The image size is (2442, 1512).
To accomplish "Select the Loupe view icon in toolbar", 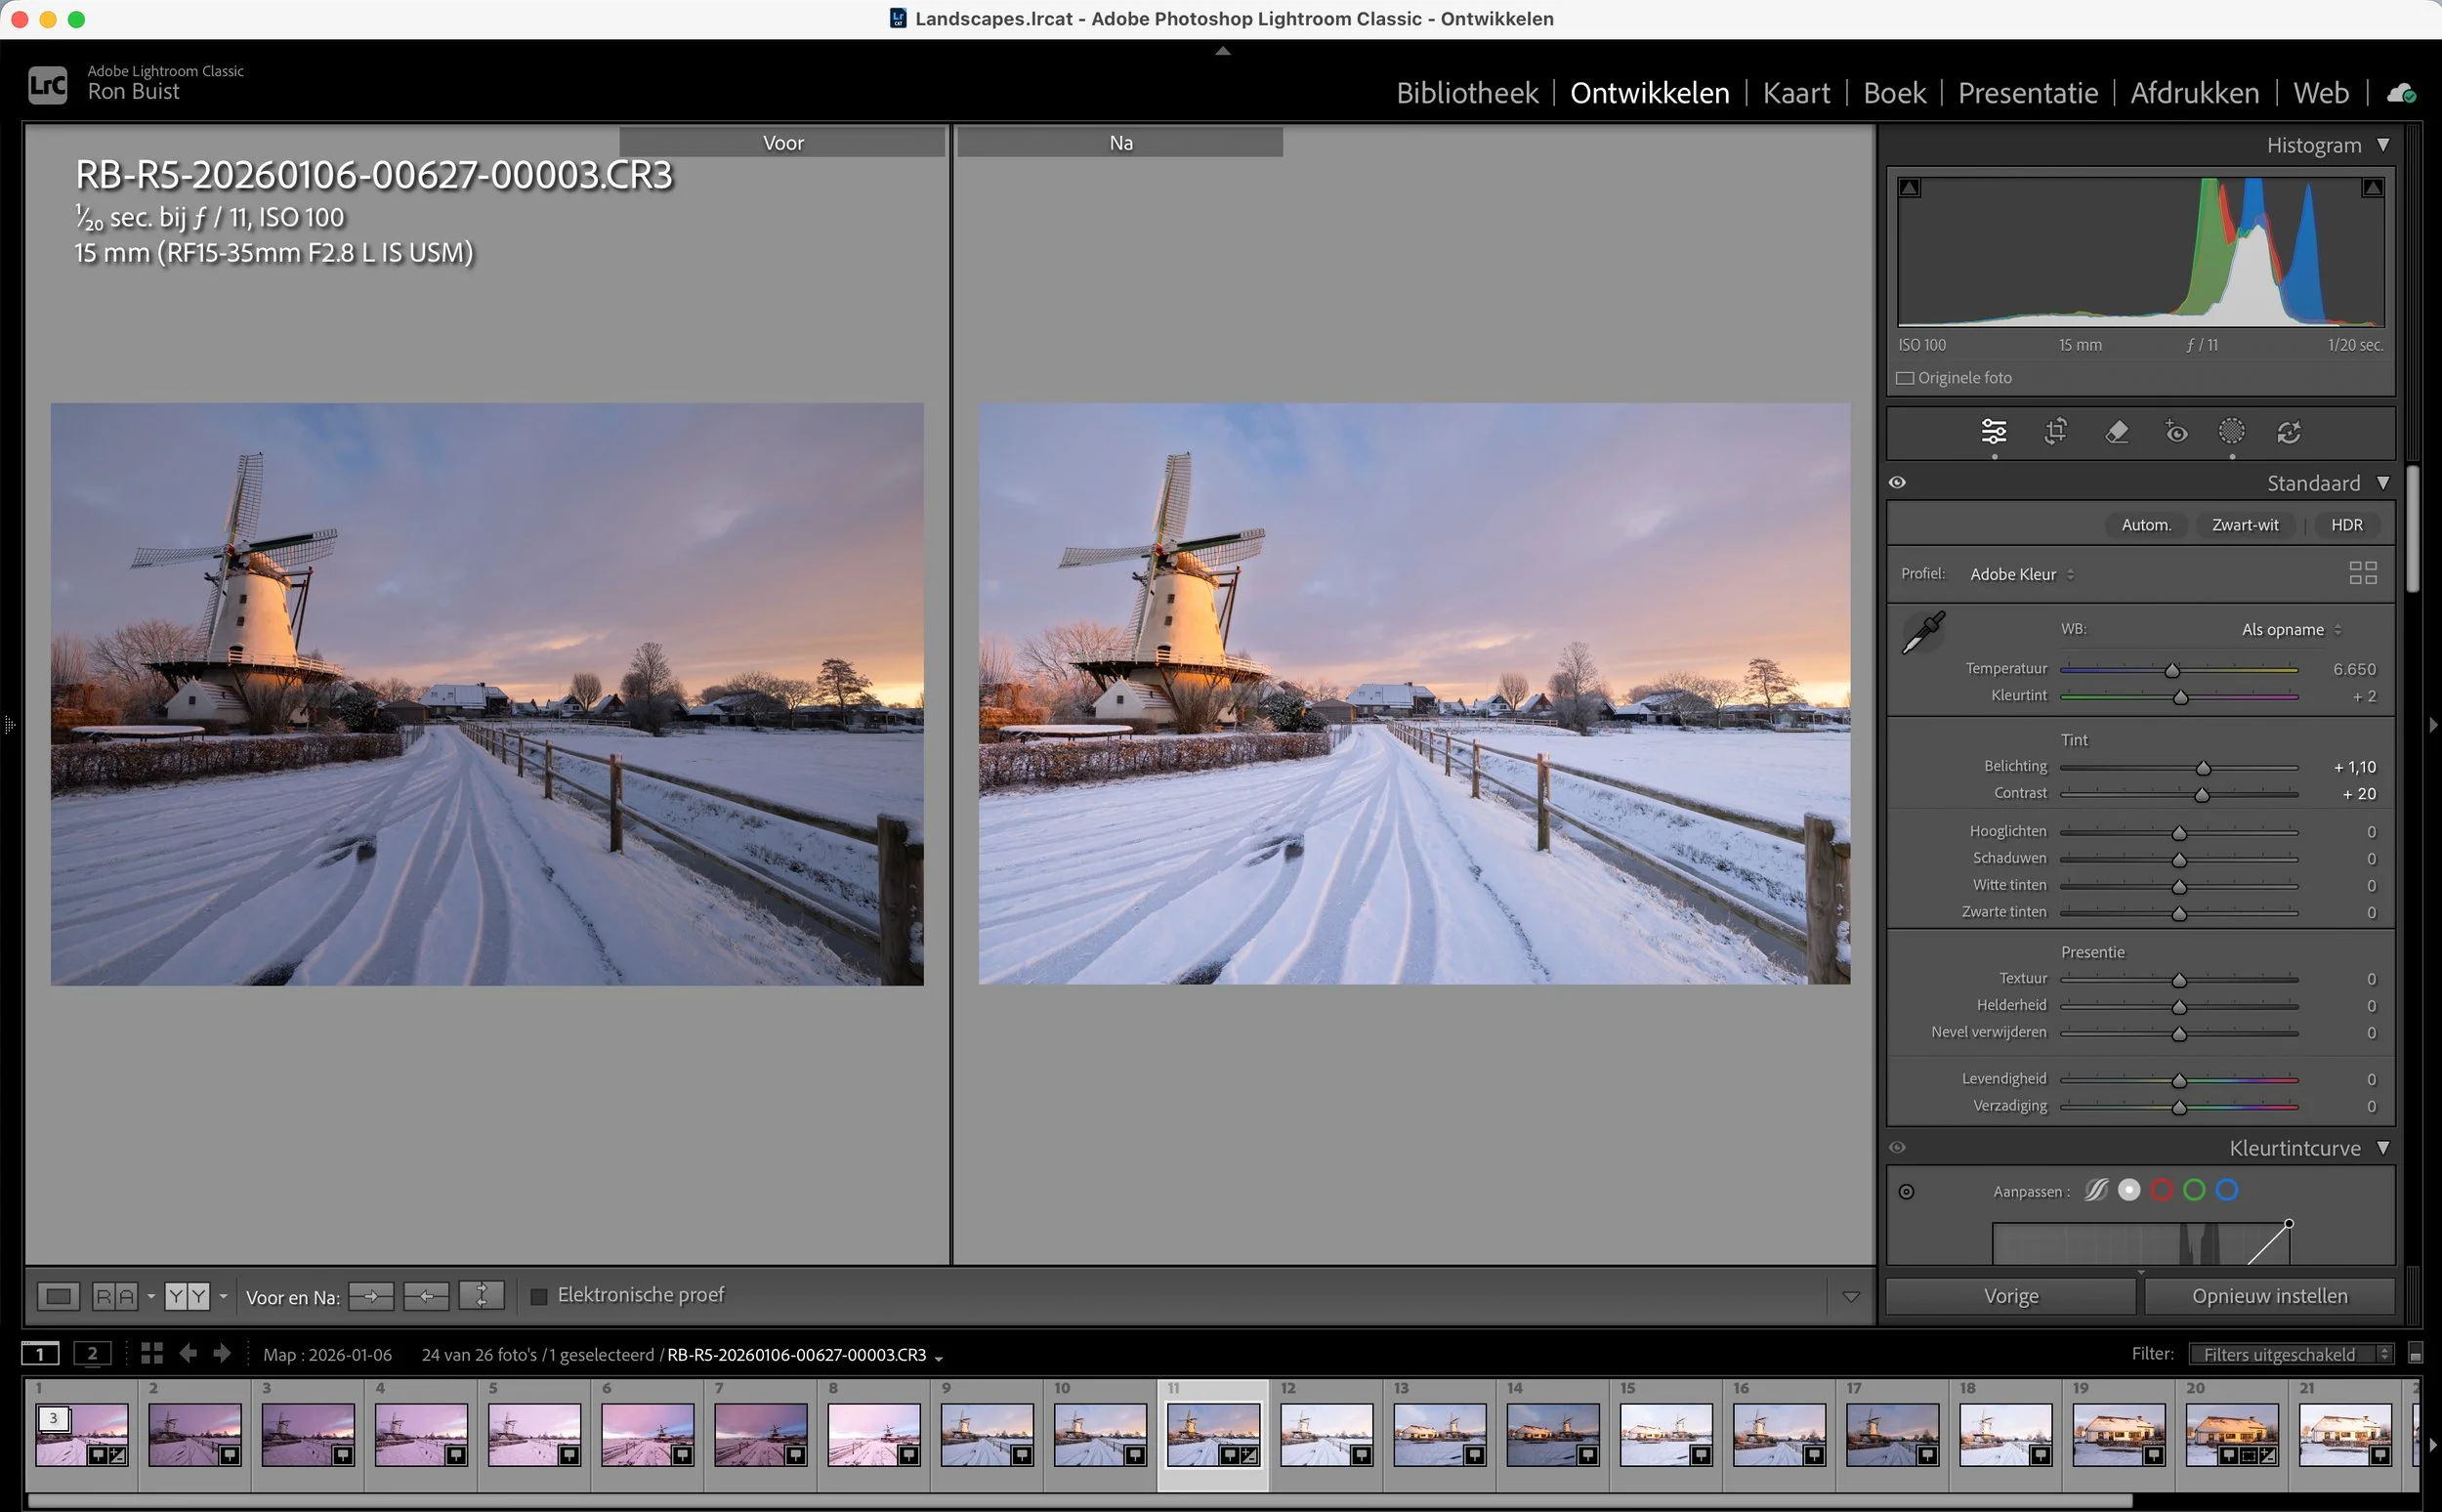I will point(57,1295).
